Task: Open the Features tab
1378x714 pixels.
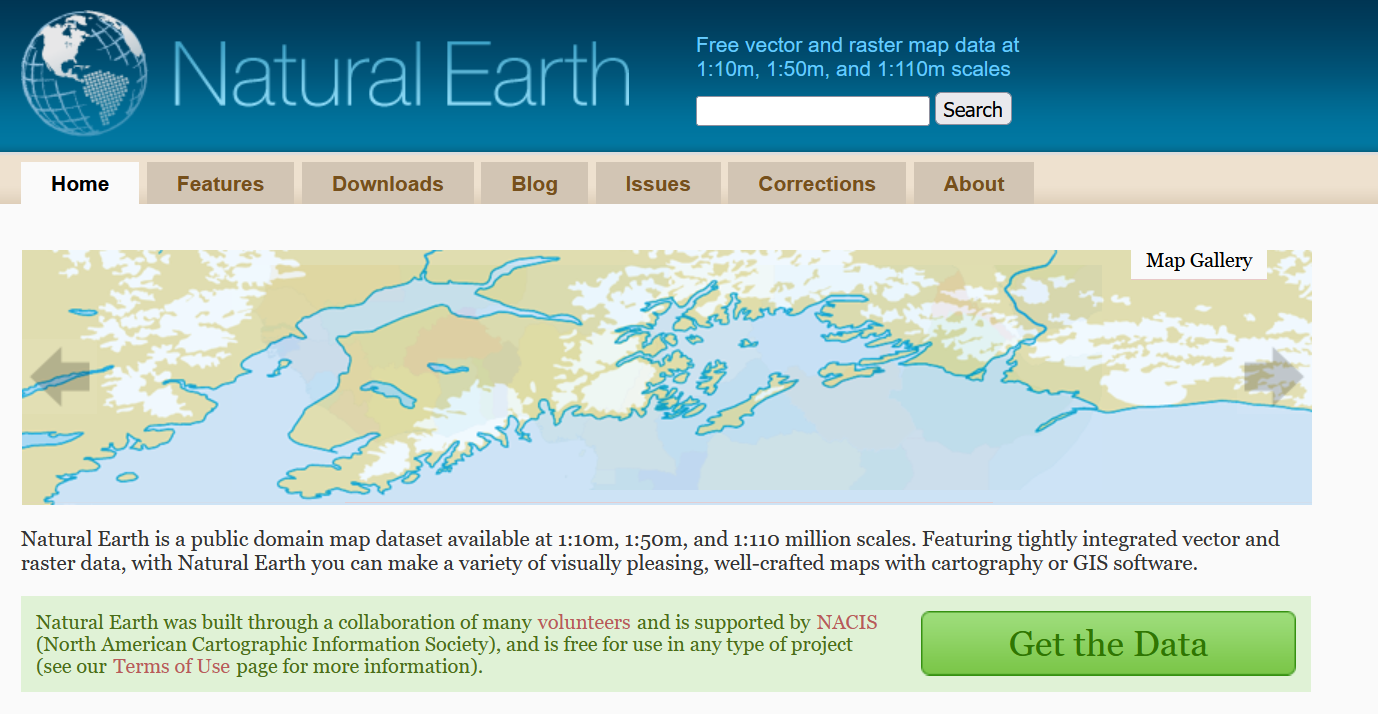Action: (220, 184)
